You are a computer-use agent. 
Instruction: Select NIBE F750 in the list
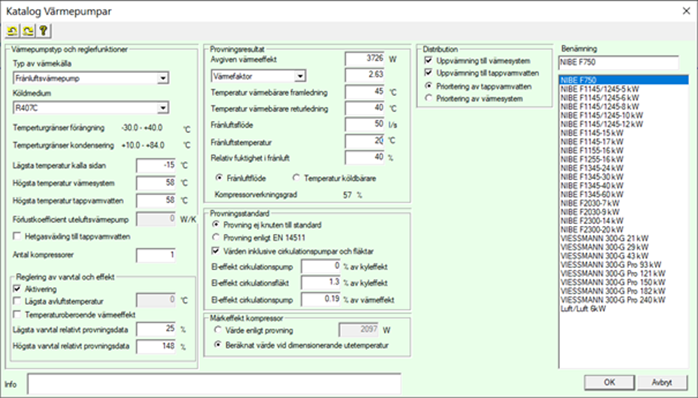[623, 80]
